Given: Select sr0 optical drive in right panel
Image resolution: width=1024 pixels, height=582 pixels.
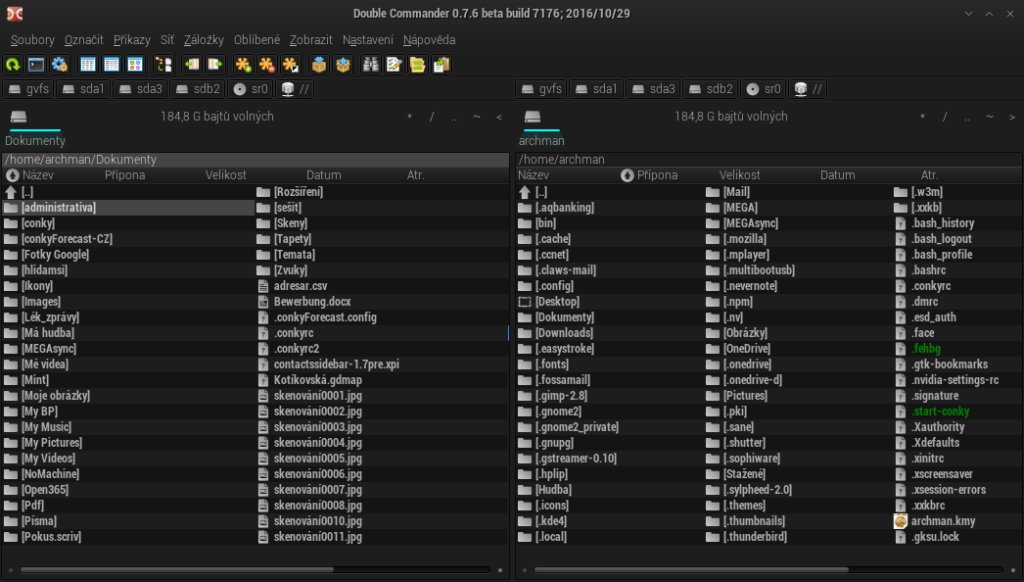Looking at the screenshot, I should 763,89.
